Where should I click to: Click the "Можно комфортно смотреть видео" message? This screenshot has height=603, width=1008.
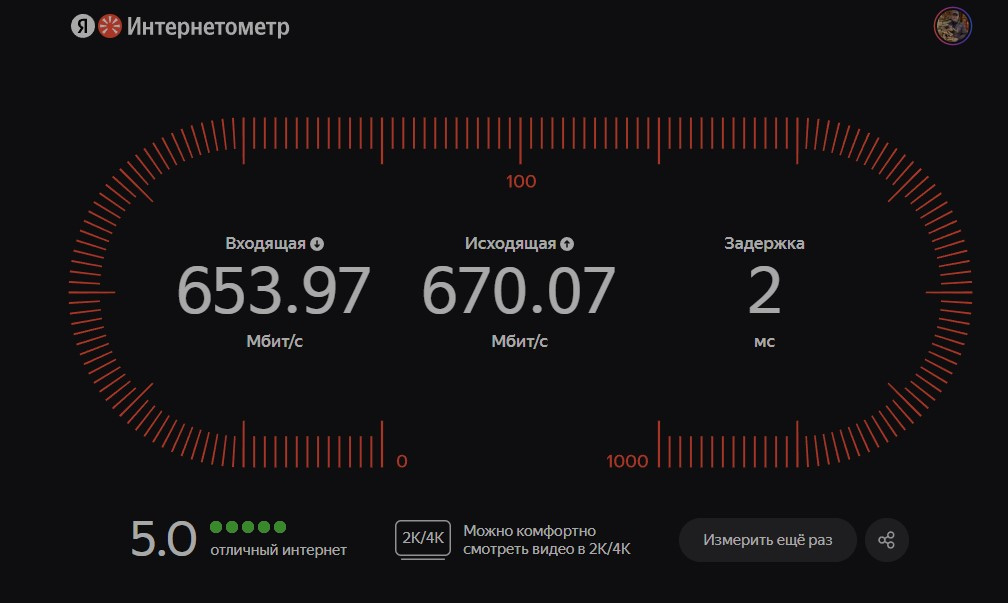pos(546,540)
